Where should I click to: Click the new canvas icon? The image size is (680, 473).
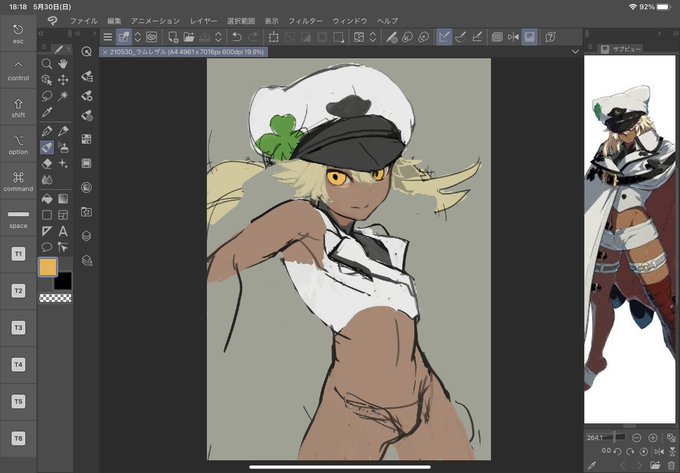(173, 37)
